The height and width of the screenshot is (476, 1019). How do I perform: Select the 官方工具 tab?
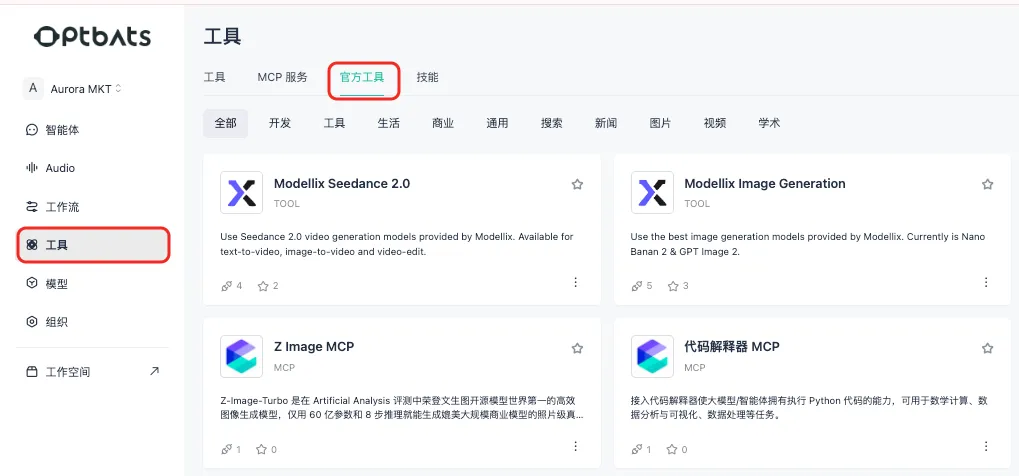[362, 77]
